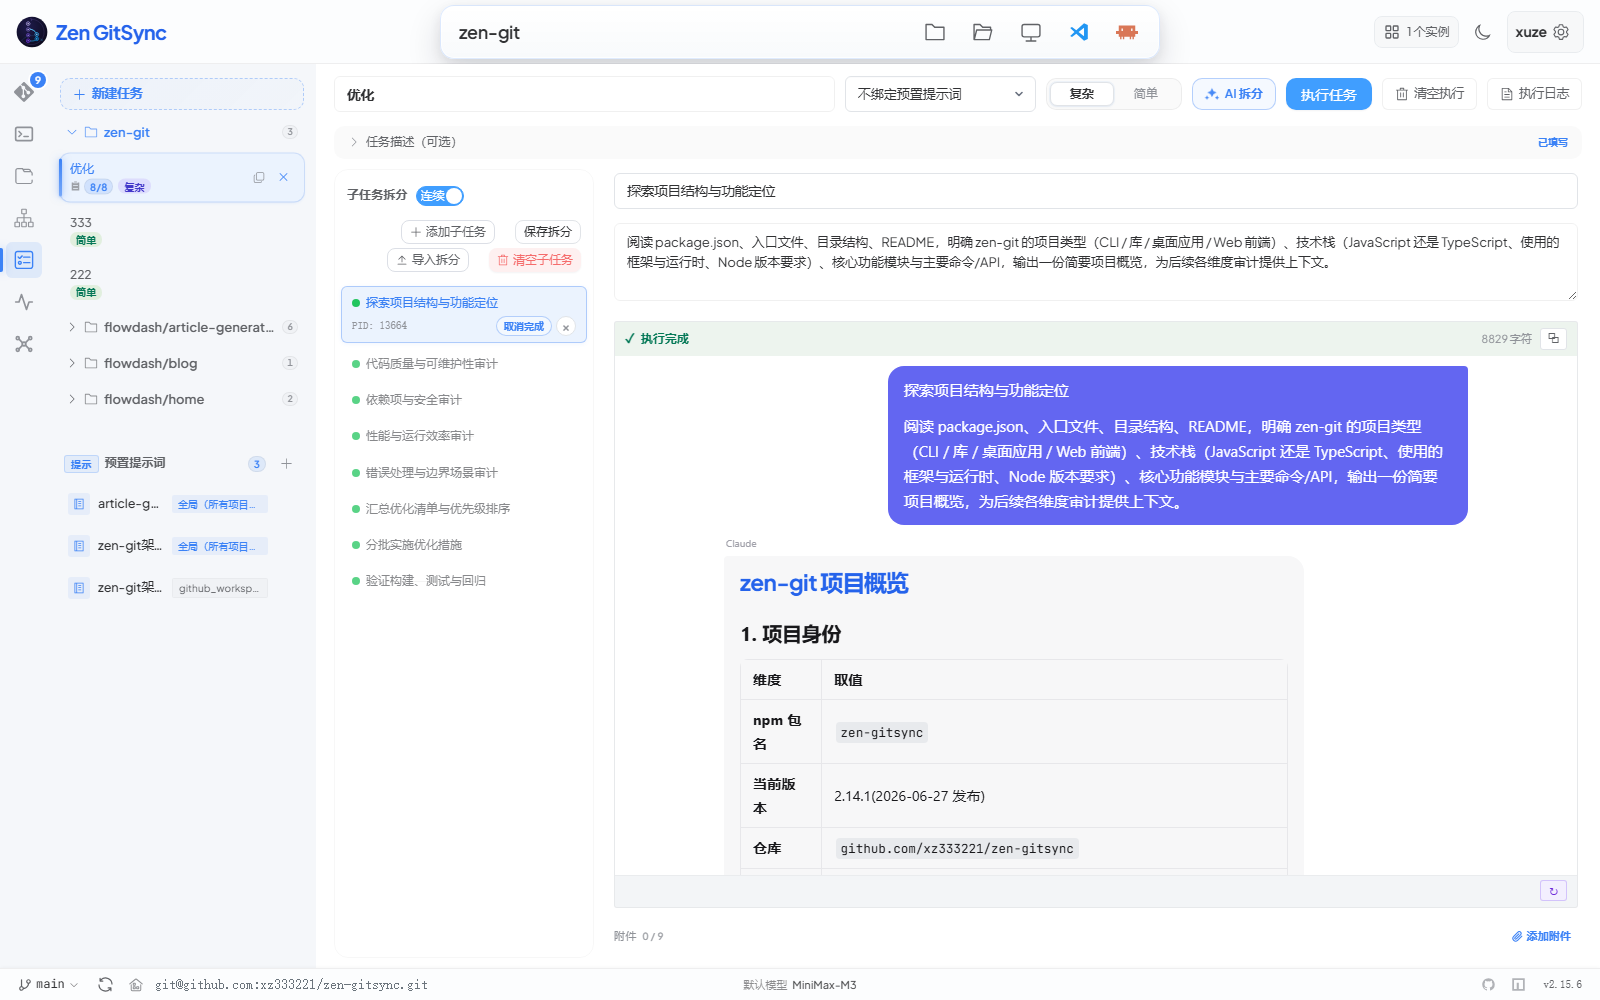Select the 代码质量与可维护性审计 subtask
Viewport: 1600px width, 1000px height.
click(x=464, y=364)
